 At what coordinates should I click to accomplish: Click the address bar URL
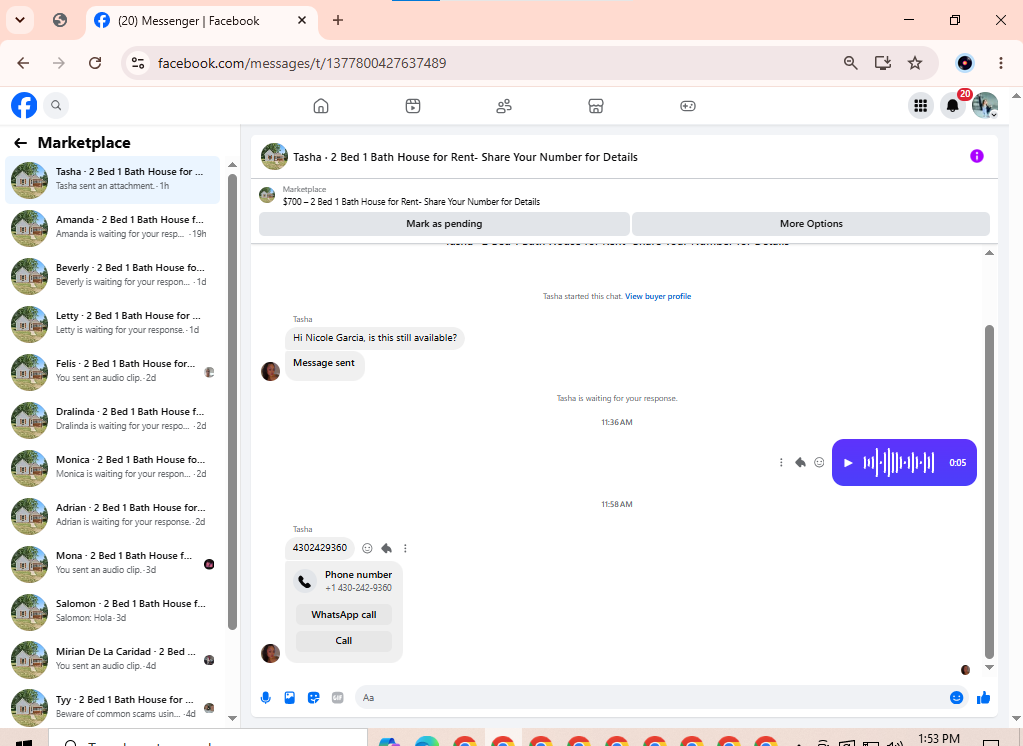[x=302, y=63]
